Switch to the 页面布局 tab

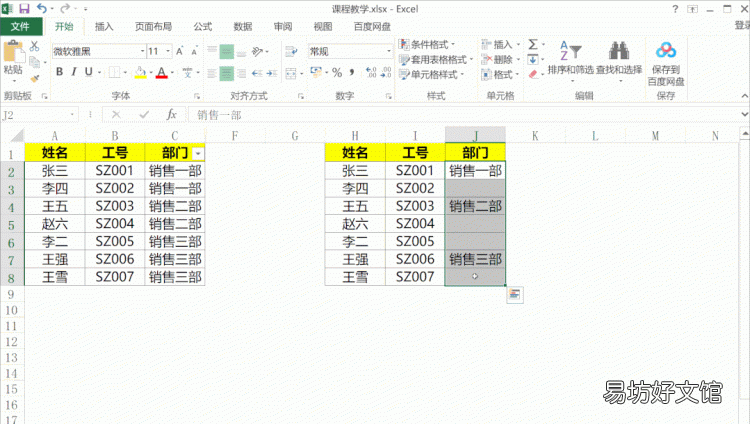(x=153, y=26)
